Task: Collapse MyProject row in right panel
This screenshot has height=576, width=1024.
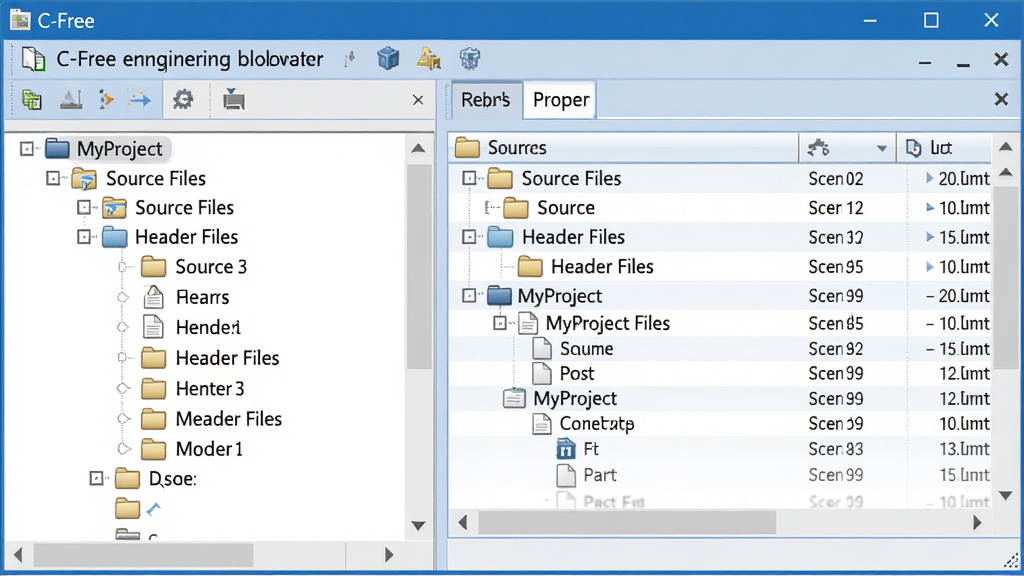Action: coord(469,296)
